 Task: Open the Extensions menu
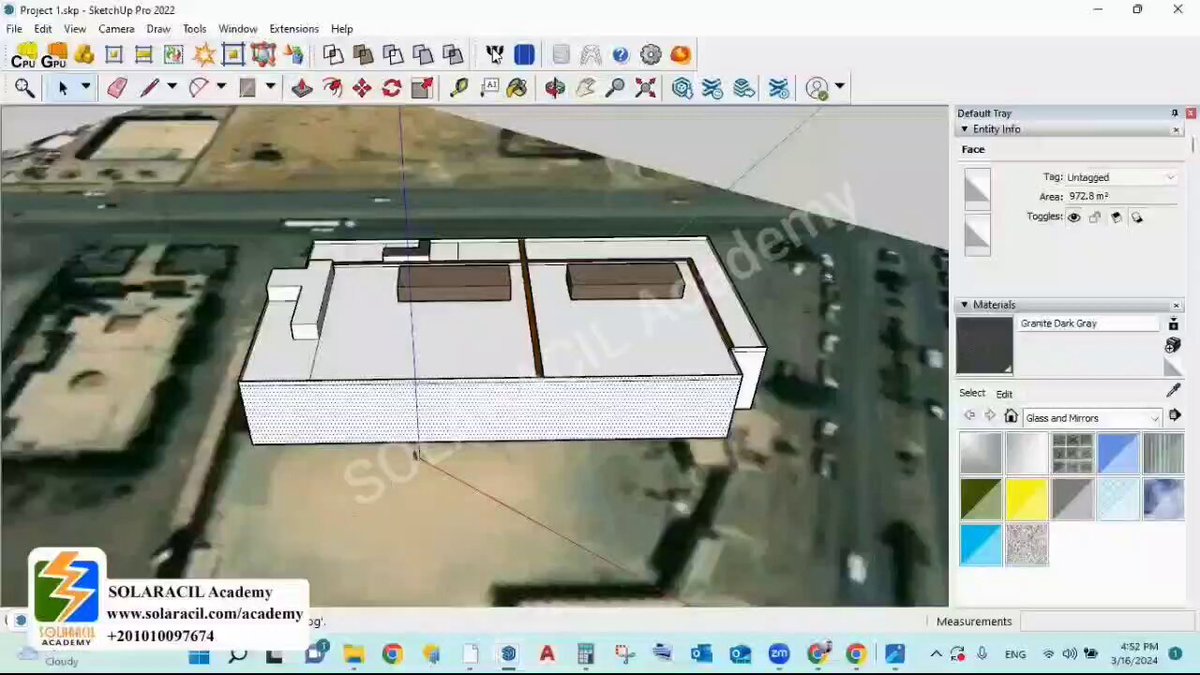[x=294, y=29]
